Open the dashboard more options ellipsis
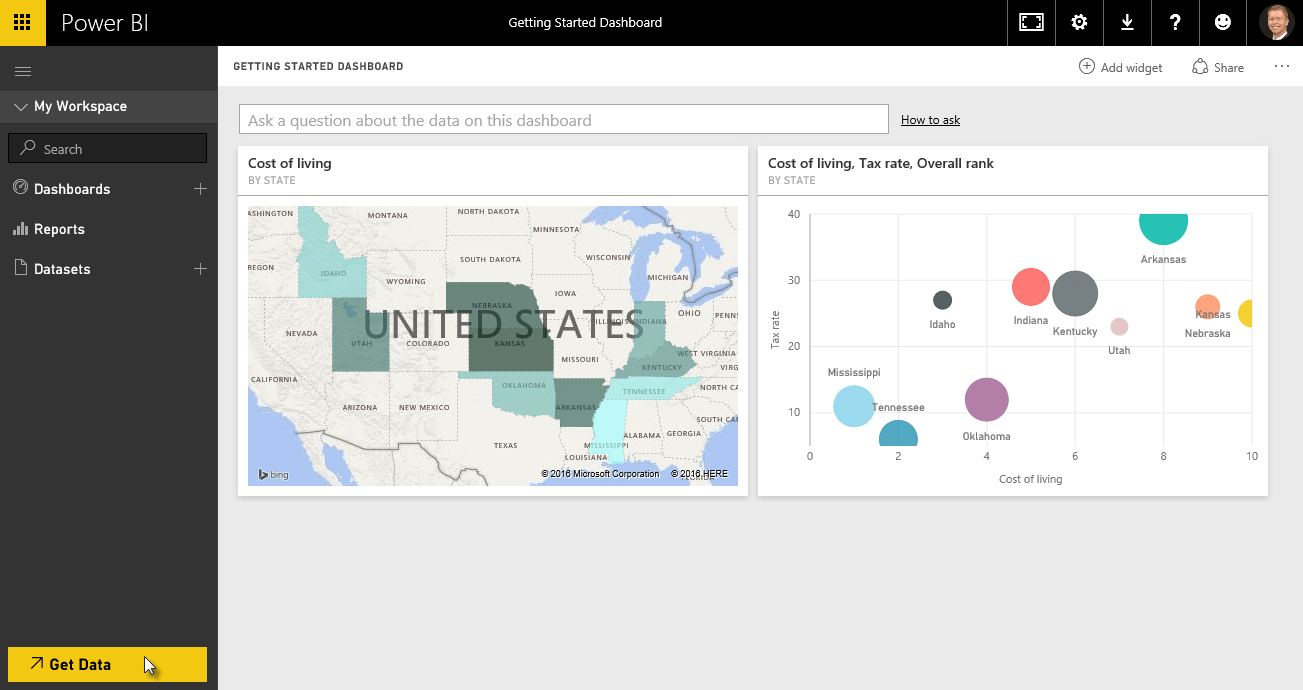Screen dimensions: 1303x690 [x=1282, y=67]
